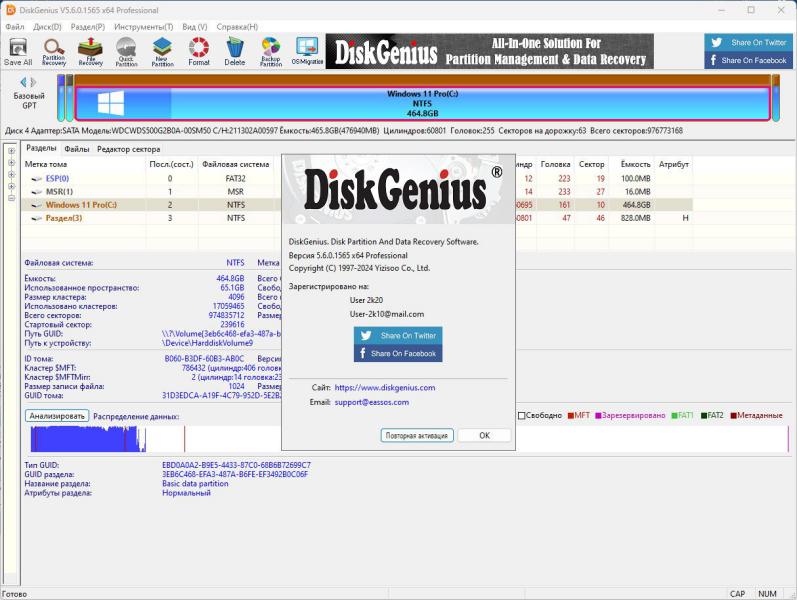
Task: Click the dark green FAT2 legend swatch
Action: pos(704,415)
